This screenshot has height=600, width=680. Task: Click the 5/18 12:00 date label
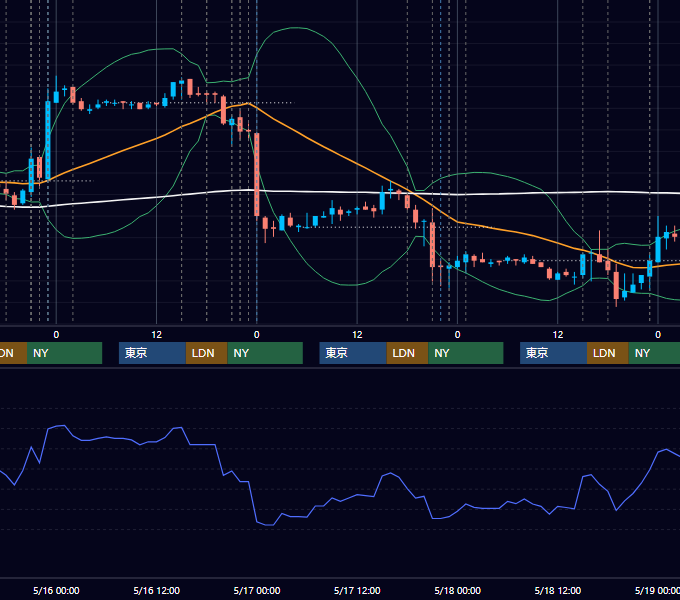pos(558,590)
